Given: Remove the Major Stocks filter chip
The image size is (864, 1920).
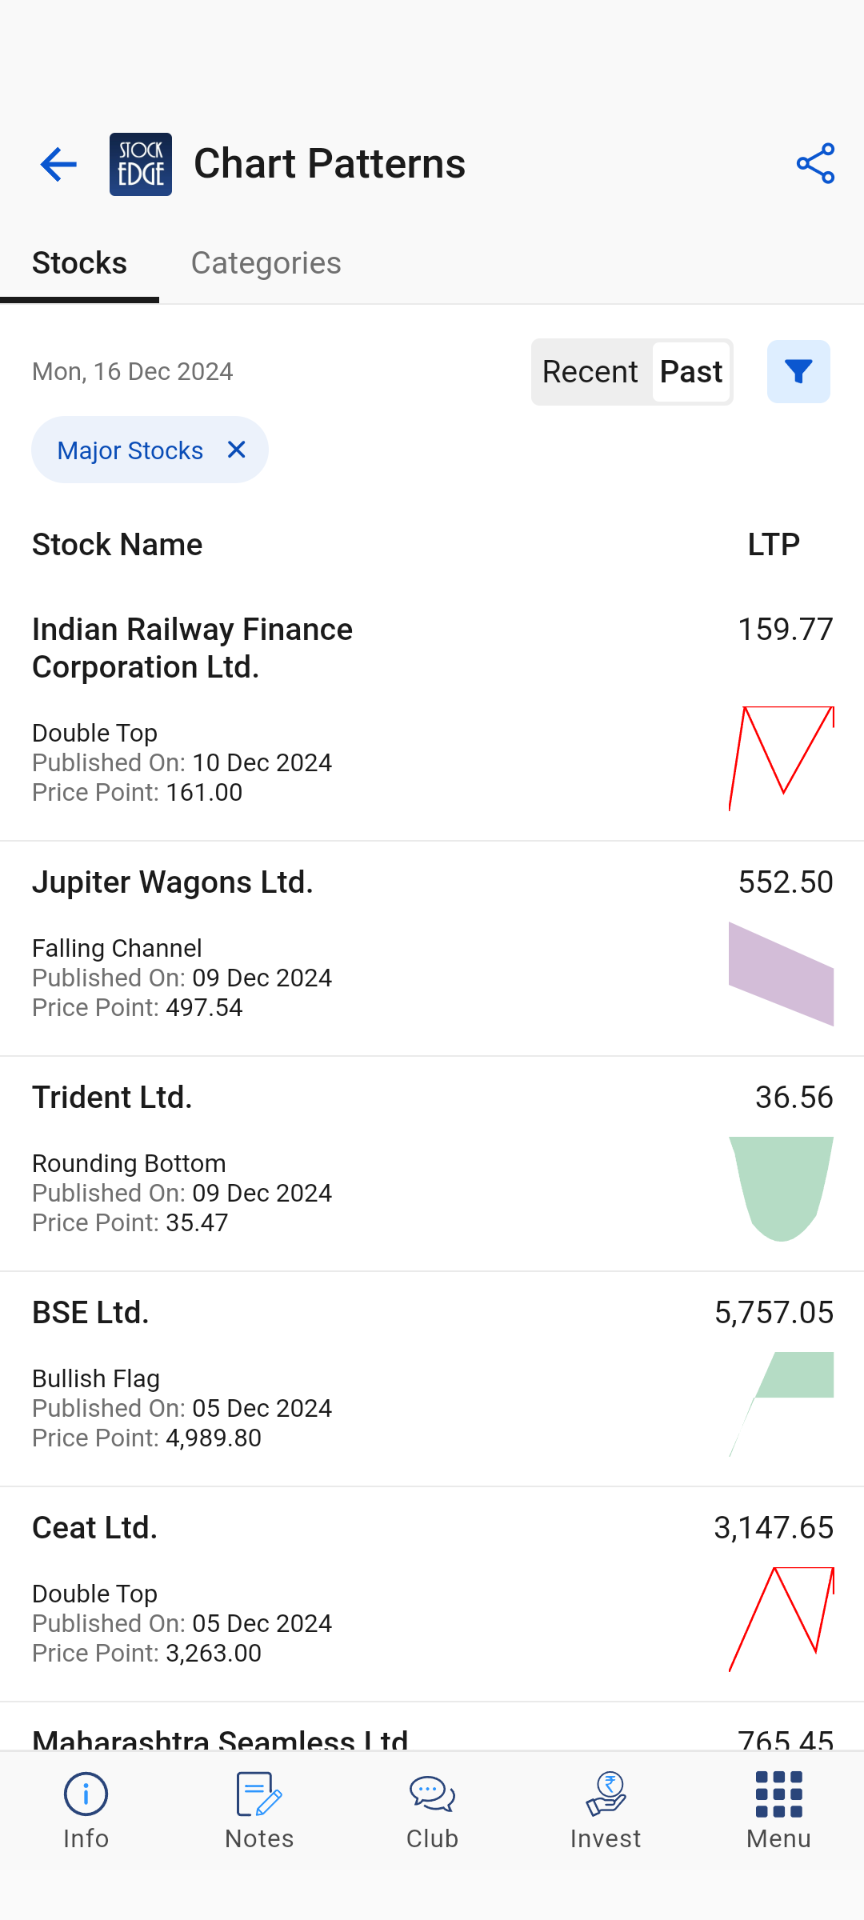Looking at the screenshot, I should tap(237, 450).
